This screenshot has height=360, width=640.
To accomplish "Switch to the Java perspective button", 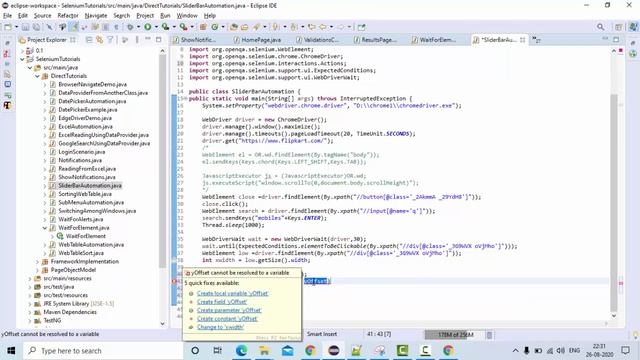I will click(x=633, y=27).
